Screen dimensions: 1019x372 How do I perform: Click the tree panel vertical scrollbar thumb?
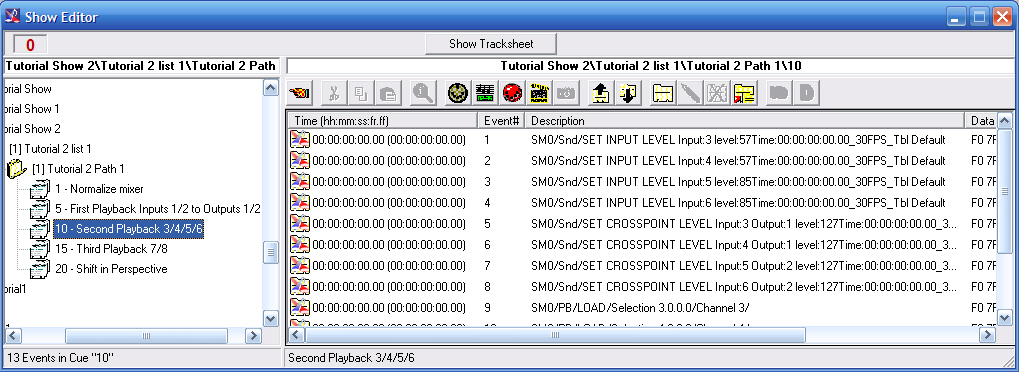(271, 252)
